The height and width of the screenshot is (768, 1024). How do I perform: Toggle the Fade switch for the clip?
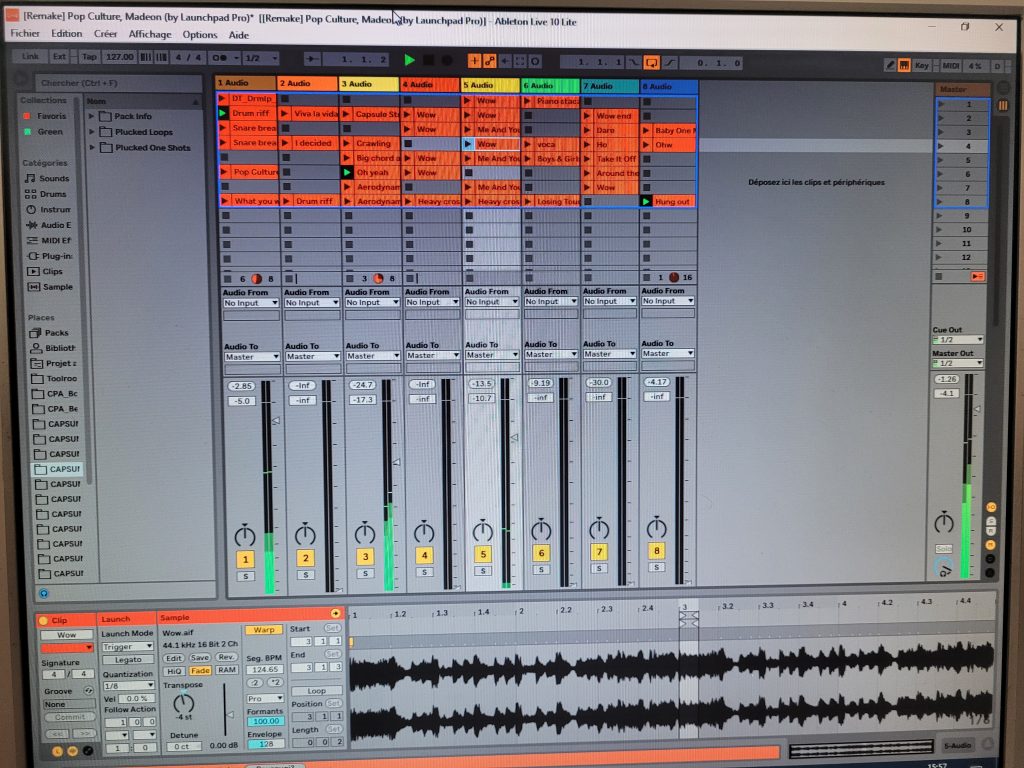click(x=200, y=671)
